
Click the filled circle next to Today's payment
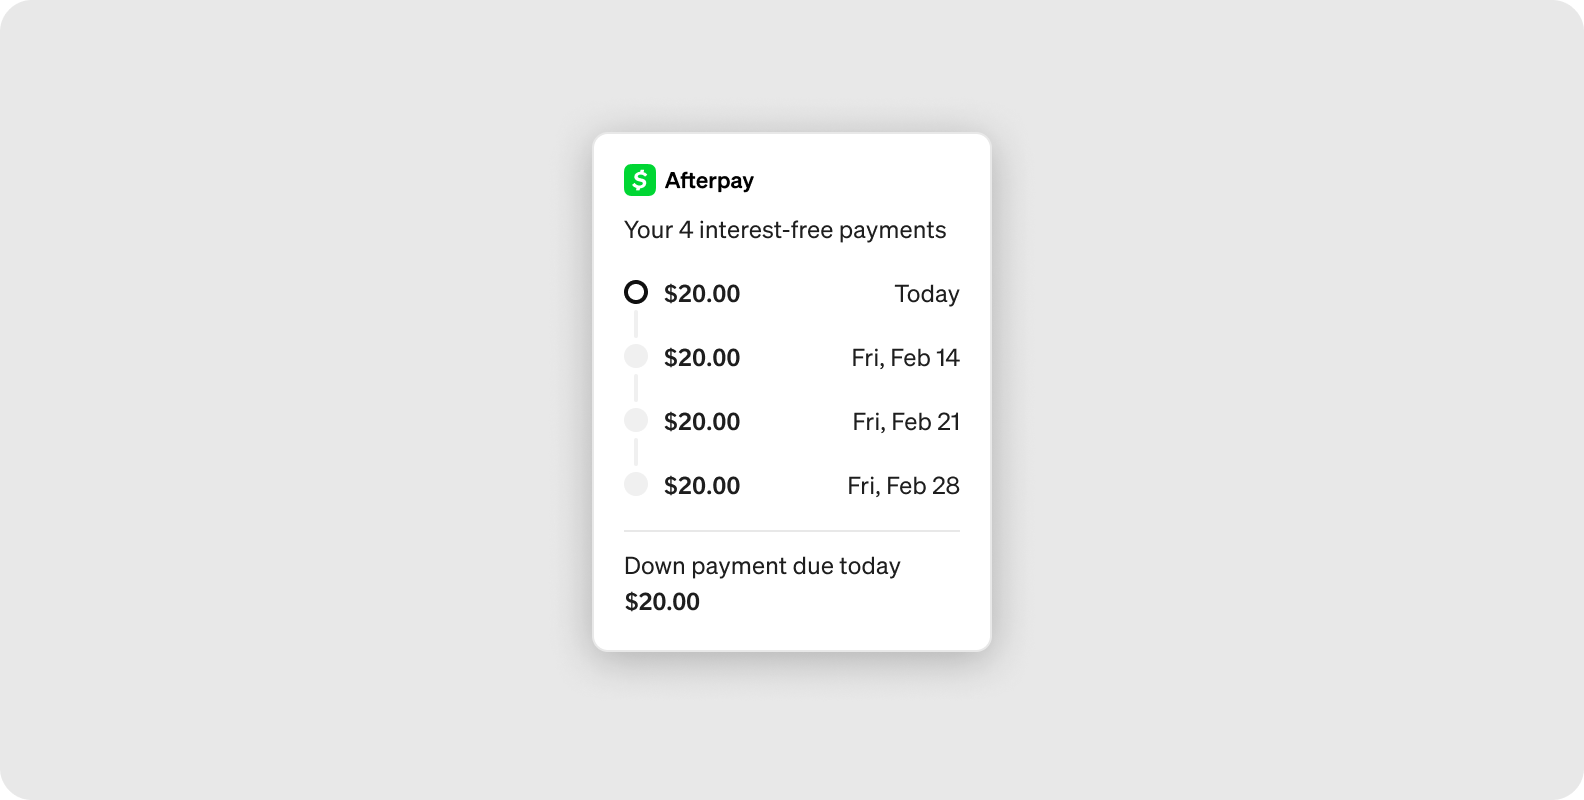[637, 293]
